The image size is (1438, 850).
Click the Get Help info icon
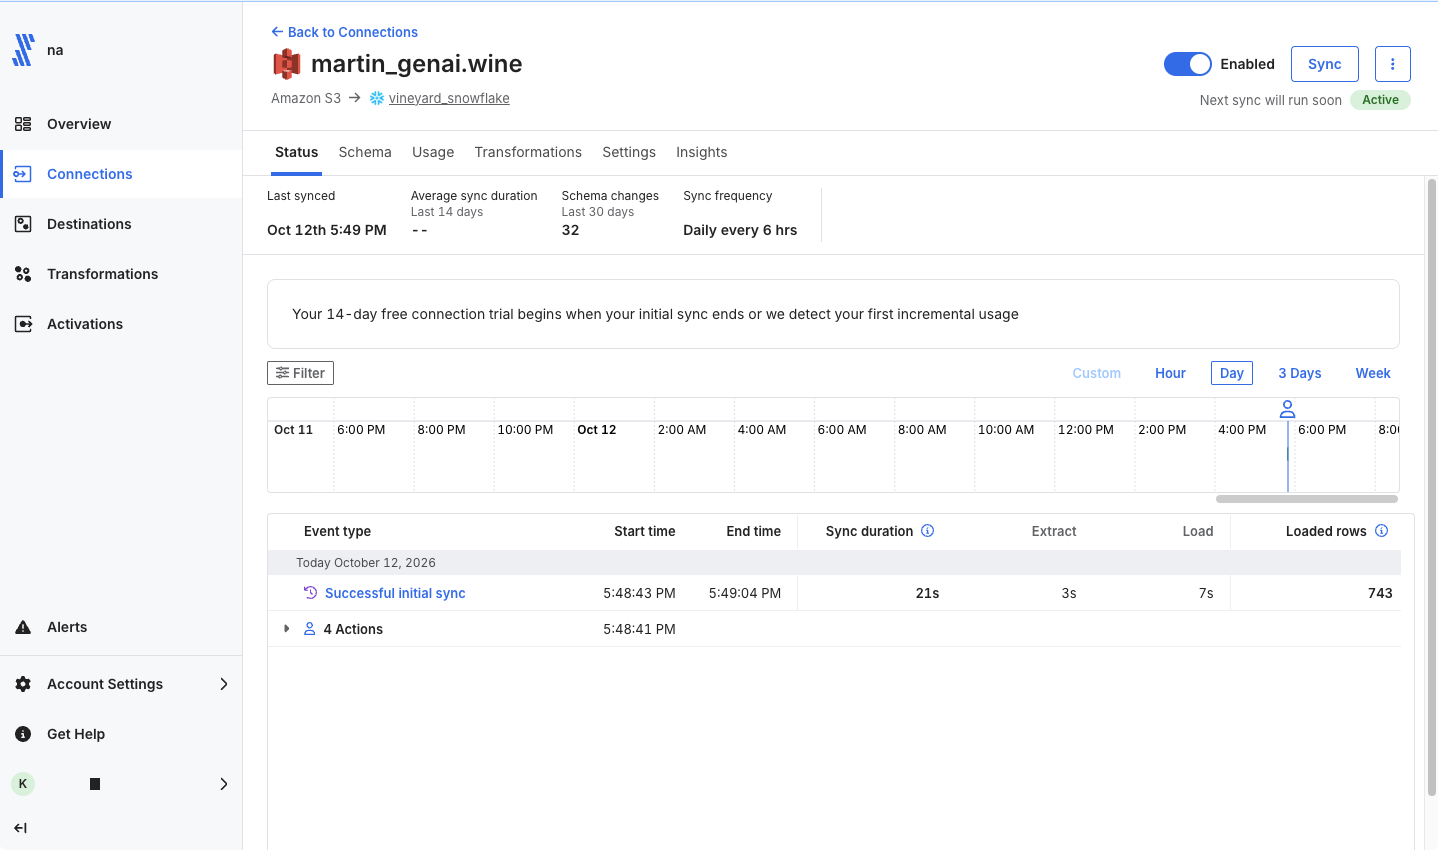point(23,734)
